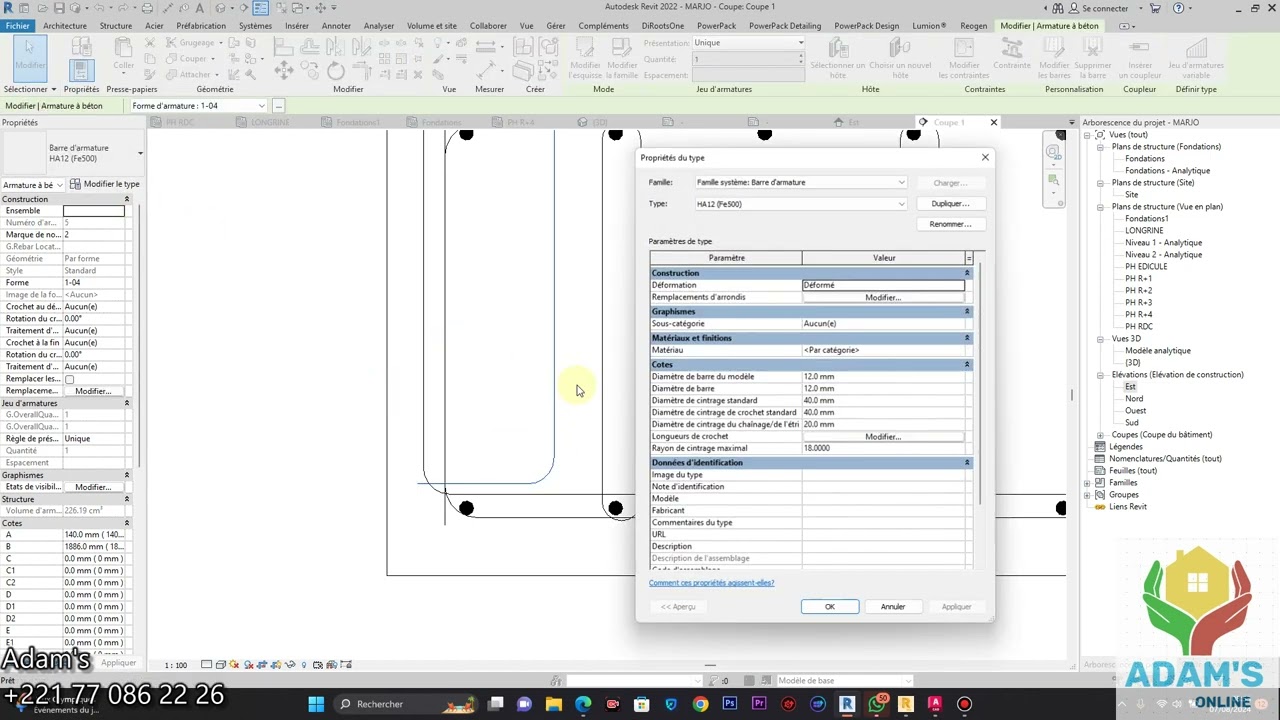This screenshot has height=720, width=1280.
Task: Click the Déformation value field
Action: click(883, 285)
